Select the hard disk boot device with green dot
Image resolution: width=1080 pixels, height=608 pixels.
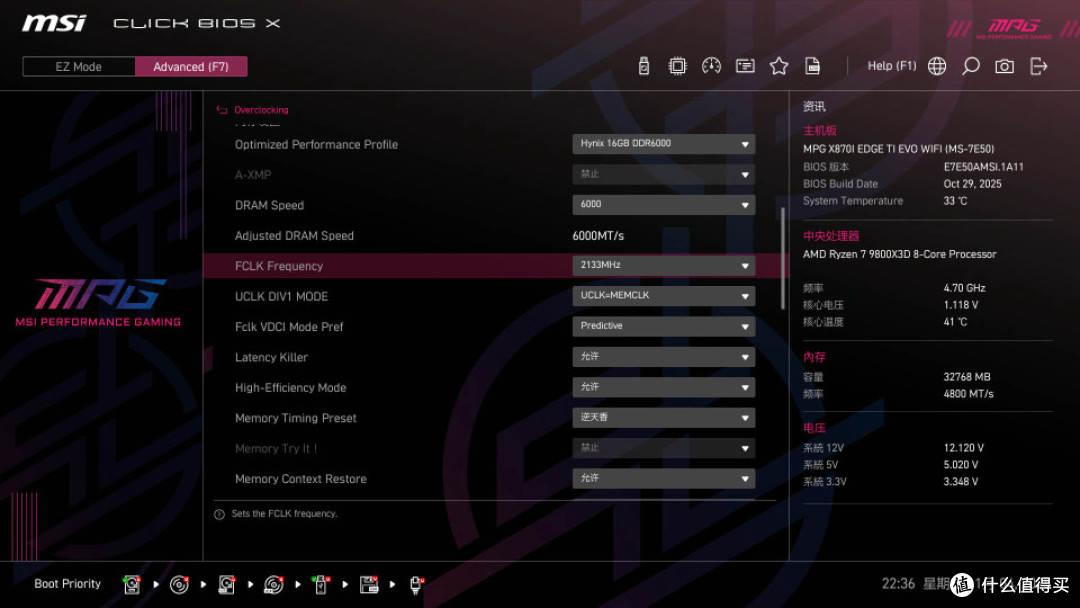tap(132, 585)
